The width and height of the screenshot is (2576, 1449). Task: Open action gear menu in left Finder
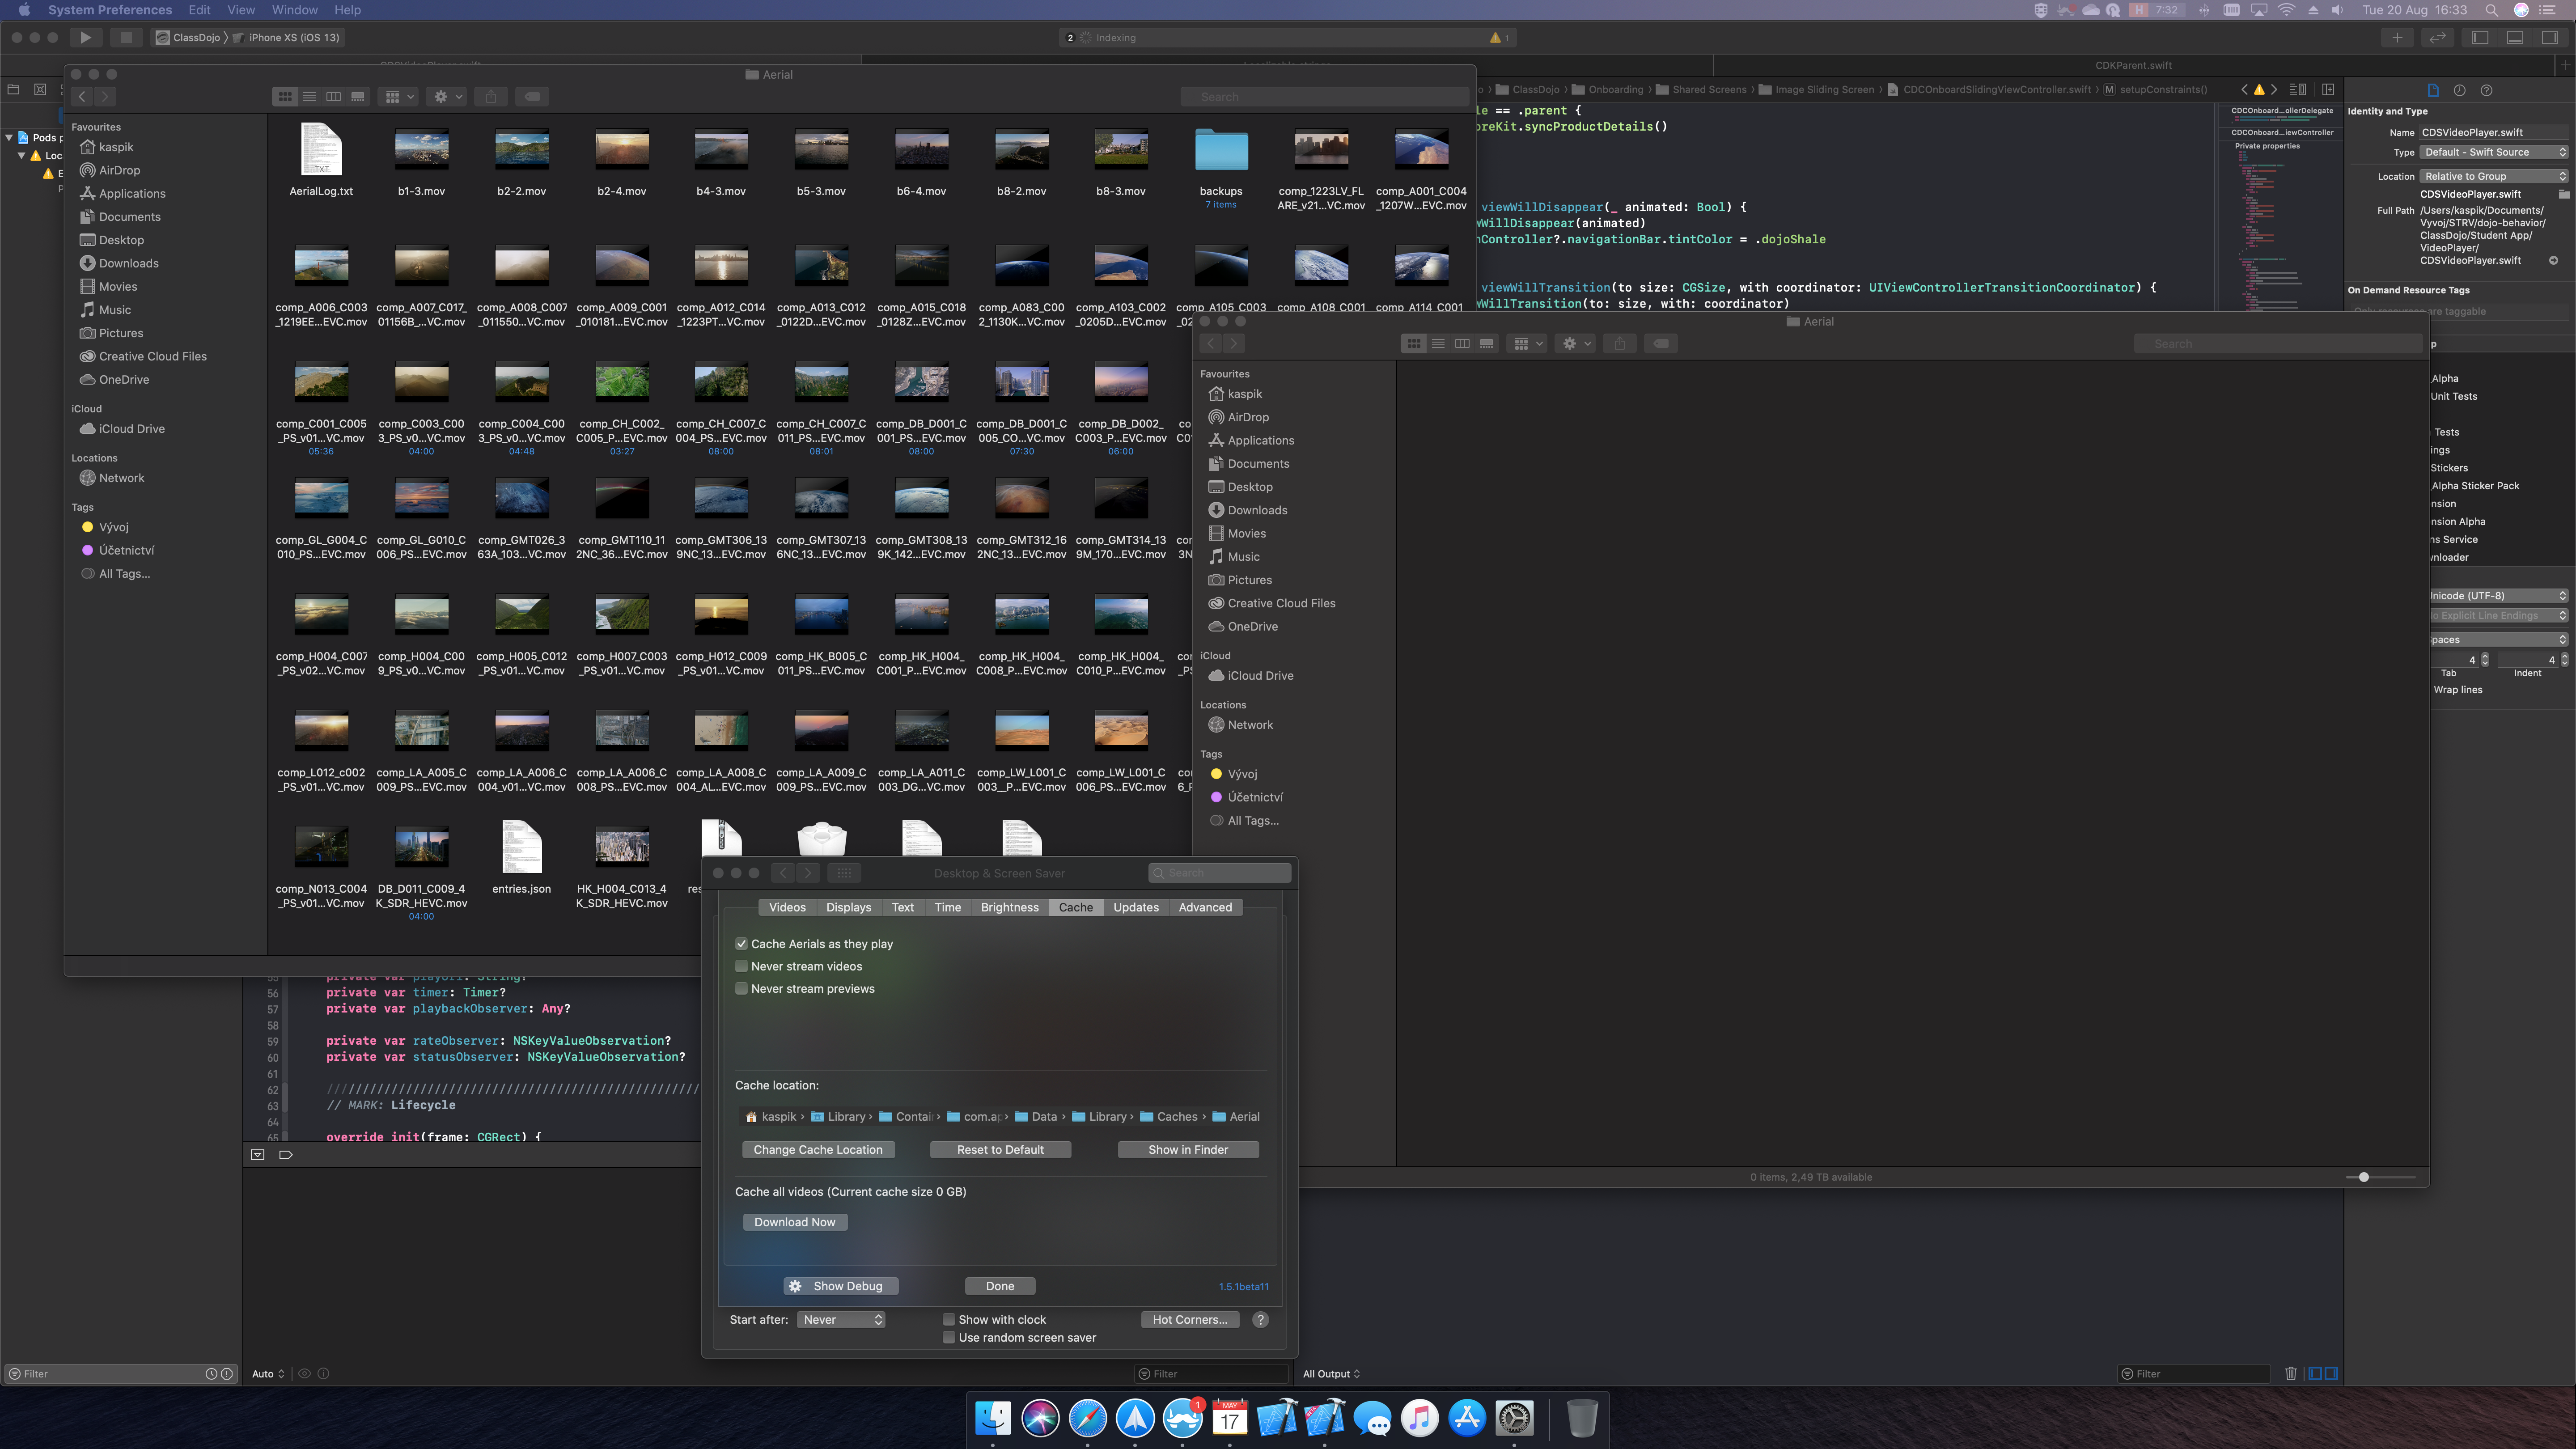[x=447, y=97]
